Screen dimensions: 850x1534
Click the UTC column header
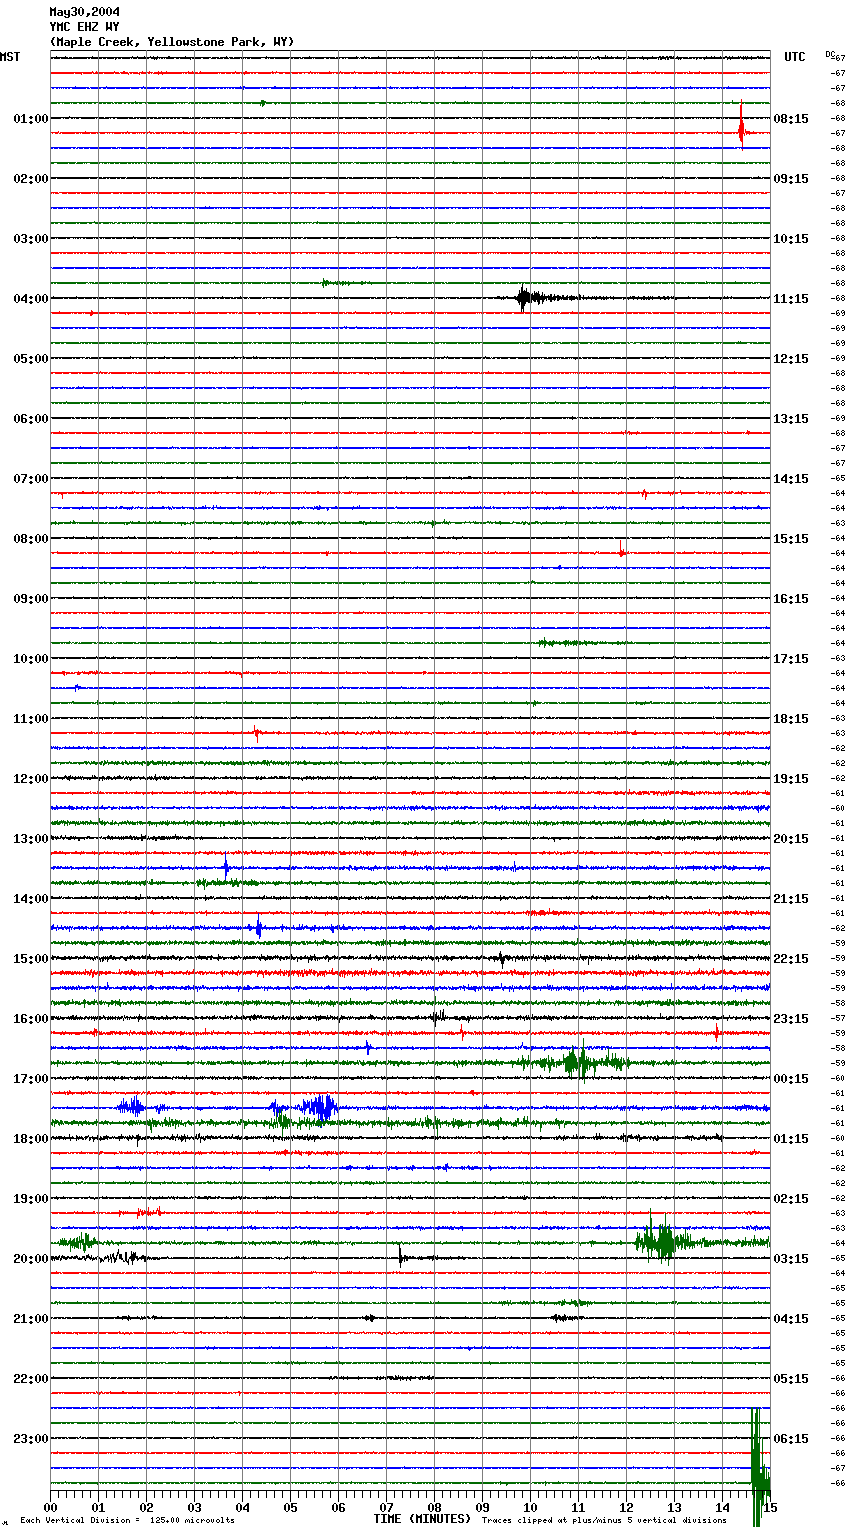[795, 57]
